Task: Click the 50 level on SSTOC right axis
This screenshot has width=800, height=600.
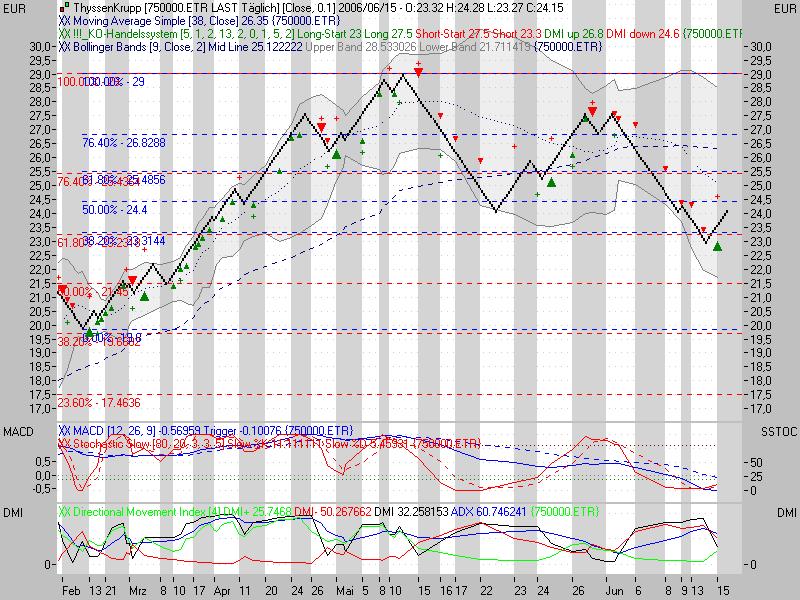Action: 757,463
